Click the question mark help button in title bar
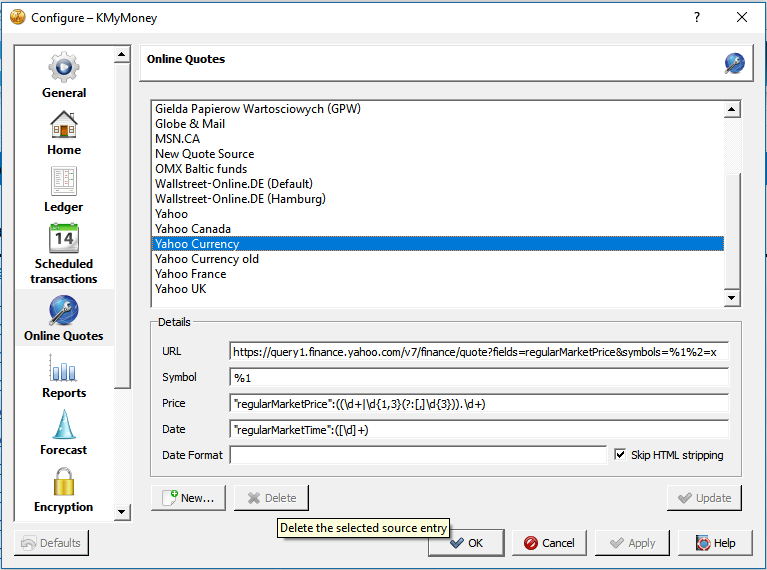767x570 pixels. click(697, 17)
